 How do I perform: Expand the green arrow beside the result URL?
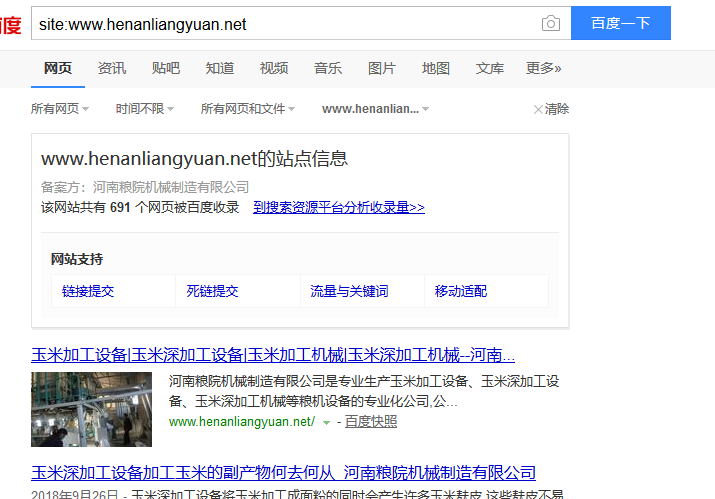pyautogui.click(x=326, y=422)
